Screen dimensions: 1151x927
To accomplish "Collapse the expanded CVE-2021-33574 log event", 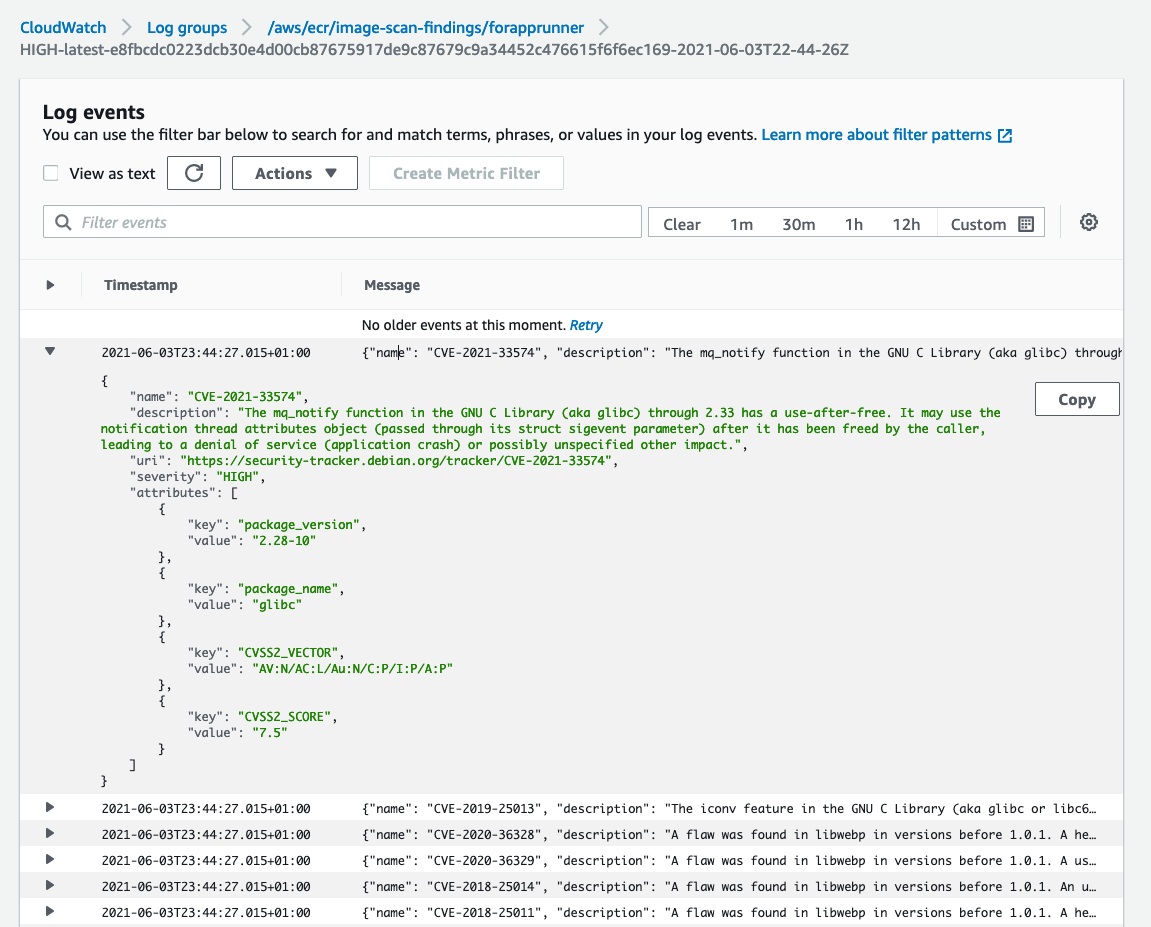I will click(x=50, y=352).
